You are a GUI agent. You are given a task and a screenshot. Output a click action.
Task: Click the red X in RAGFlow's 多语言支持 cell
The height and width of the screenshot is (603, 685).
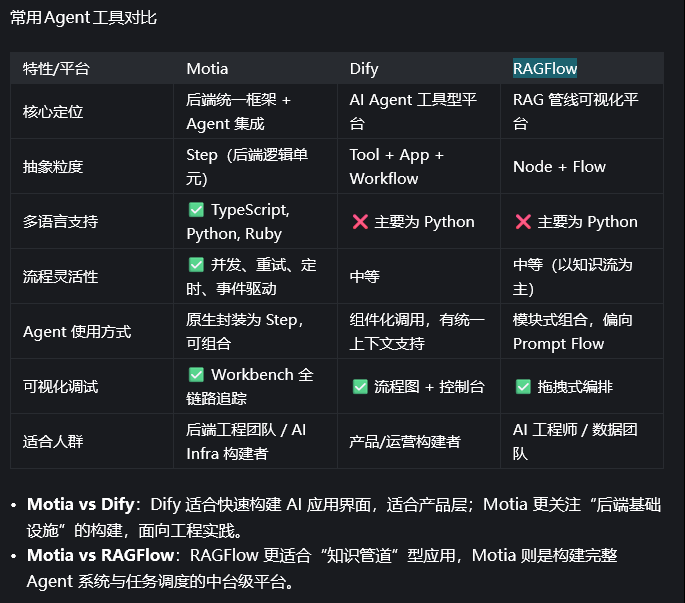coord(523,222)
